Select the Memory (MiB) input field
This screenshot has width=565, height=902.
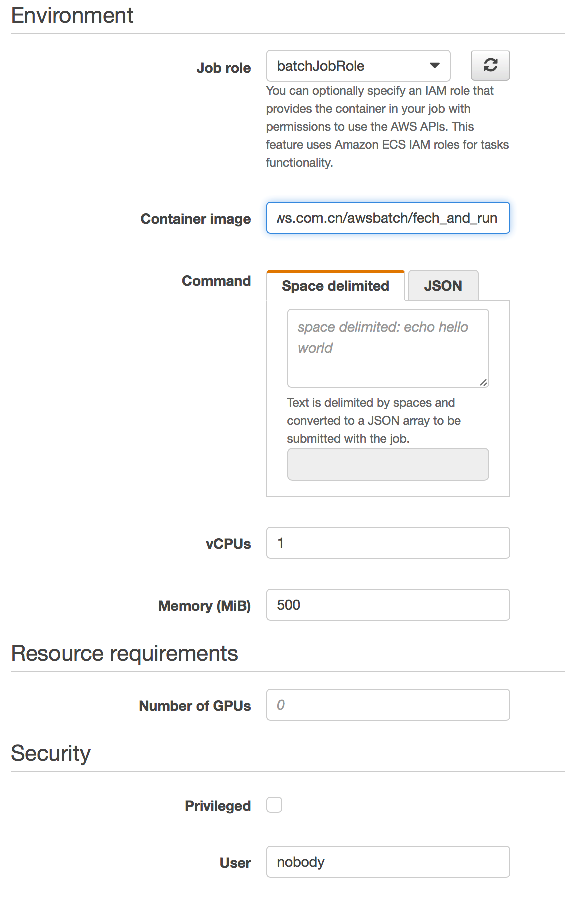[388, 605]
